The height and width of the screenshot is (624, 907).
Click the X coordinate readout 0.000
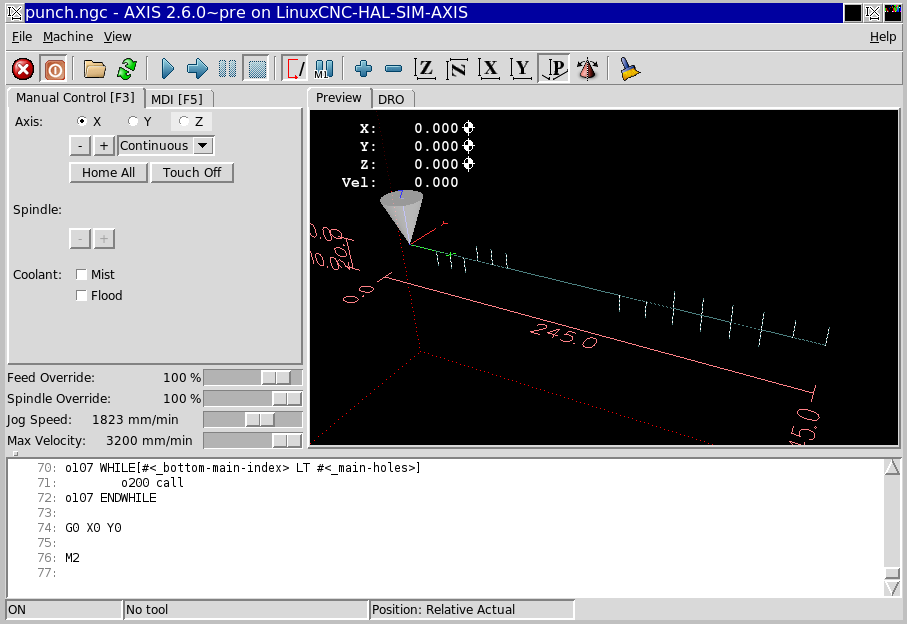coord(436,128)
